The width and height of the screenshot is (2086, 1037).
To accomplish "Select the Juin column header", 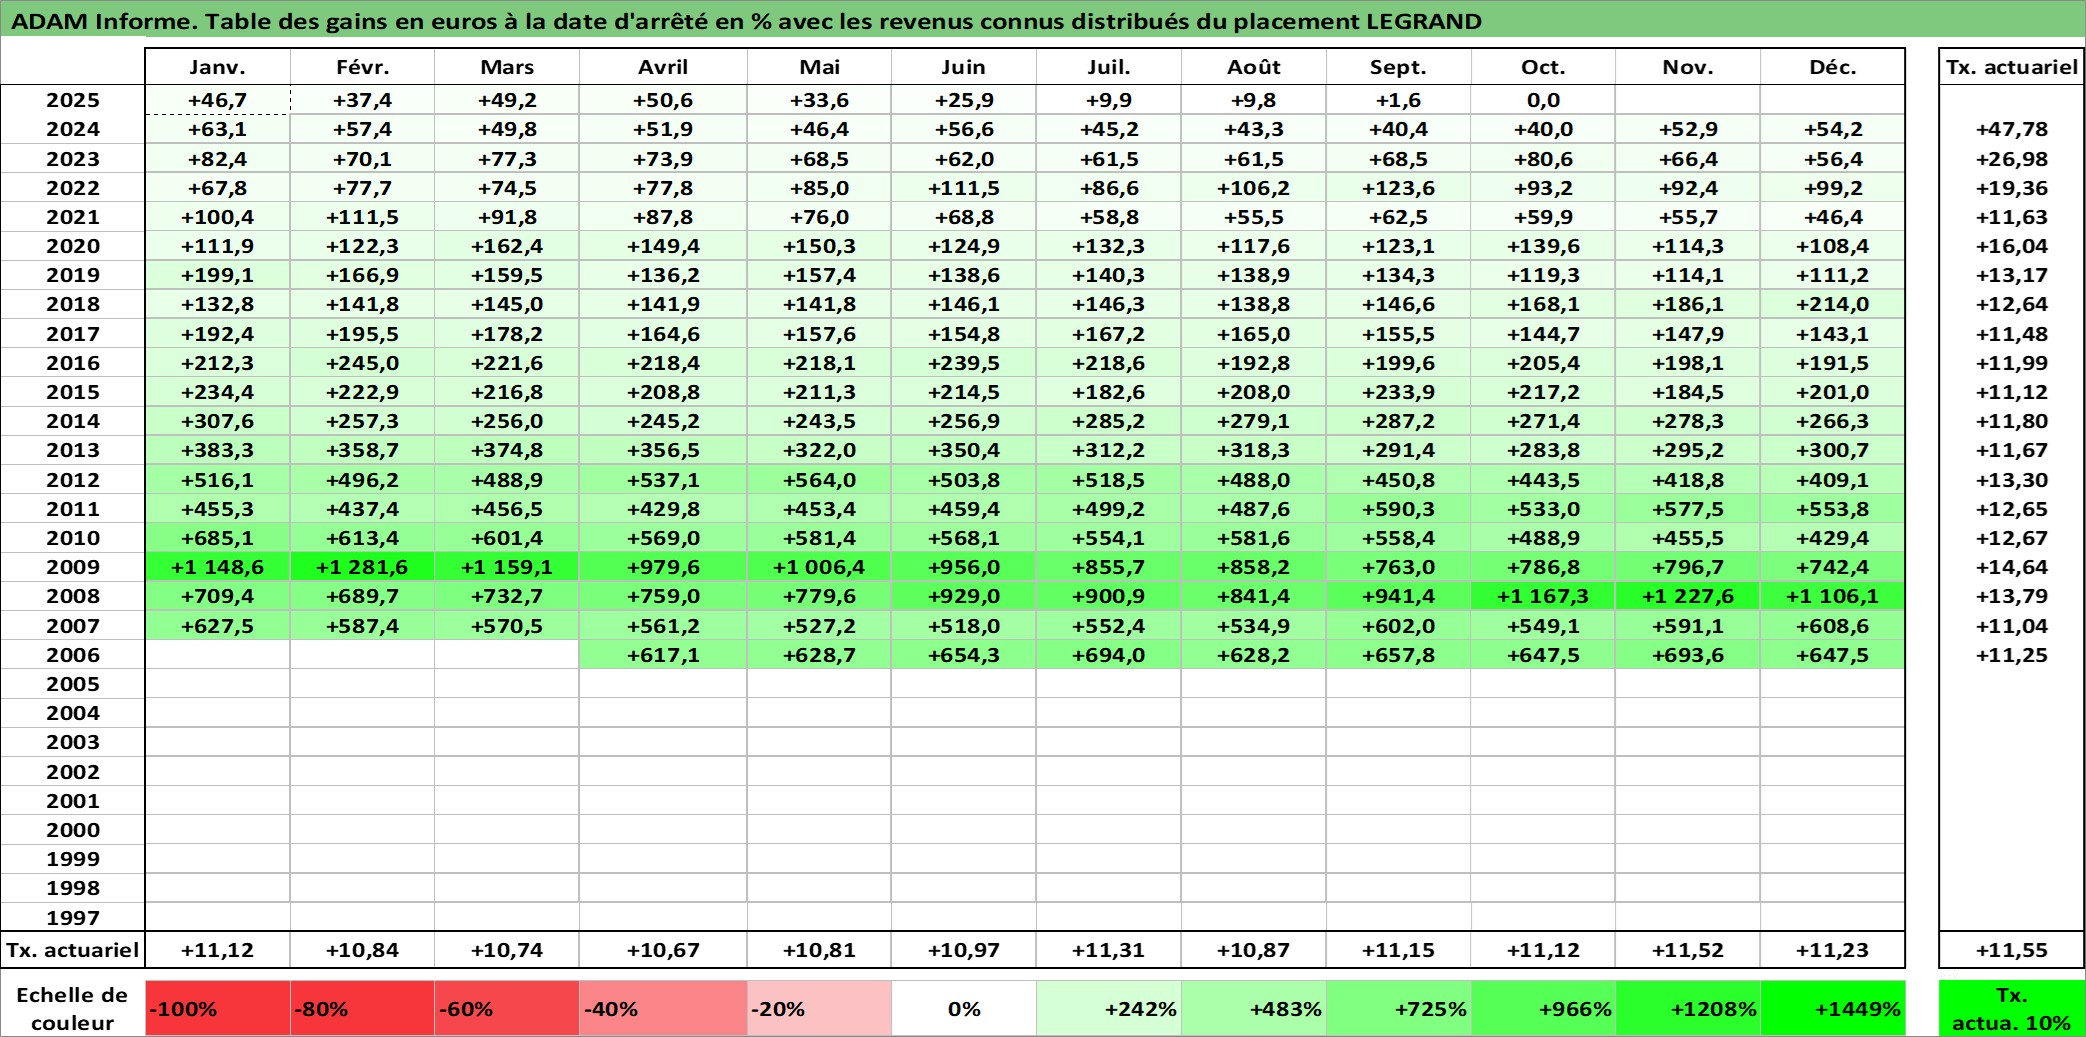I will [964, 67].
